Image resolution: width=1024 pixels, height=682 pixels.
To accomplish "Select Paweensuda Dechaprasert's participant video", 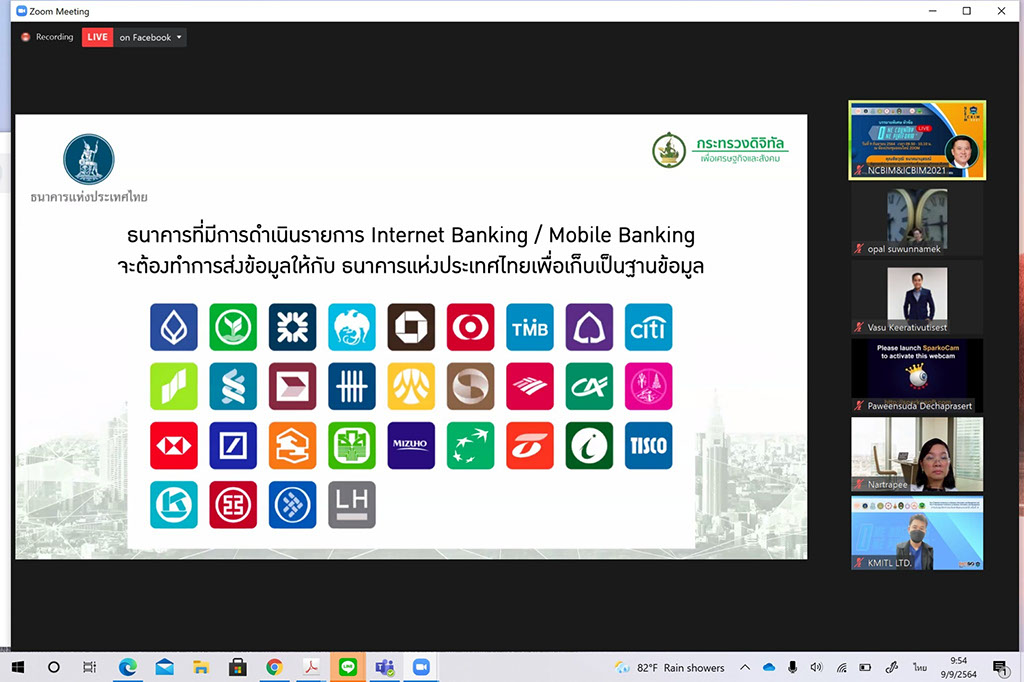I will [917, 375].
